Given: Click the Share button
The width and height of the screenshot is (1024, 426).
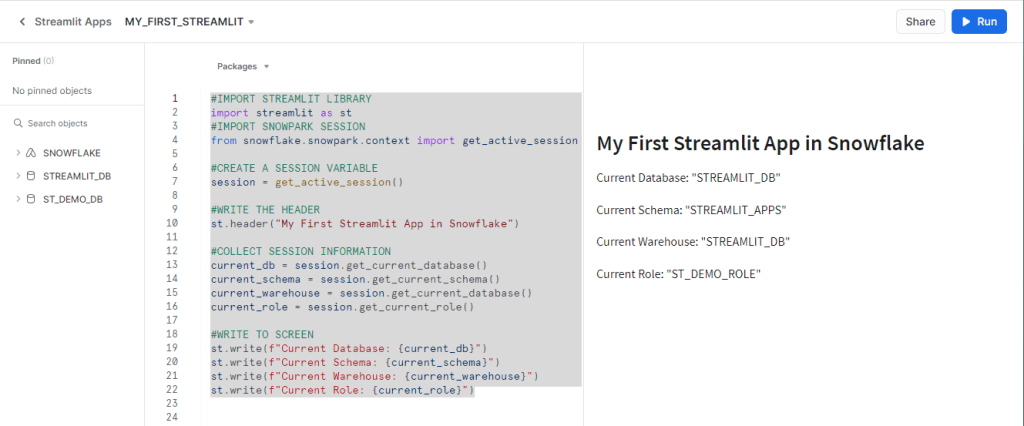Looking at the screenshot, I should point(920,21).
